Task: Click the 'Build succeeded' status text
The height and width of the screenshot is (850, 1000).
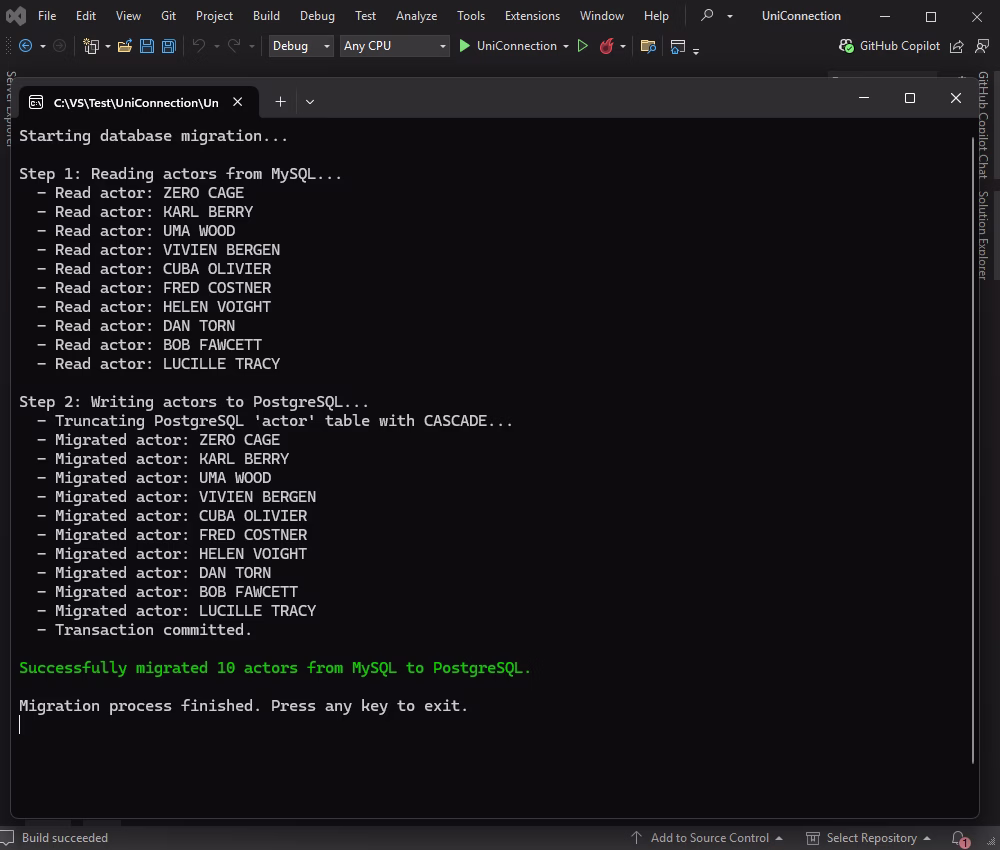Action: pos(65,838)
